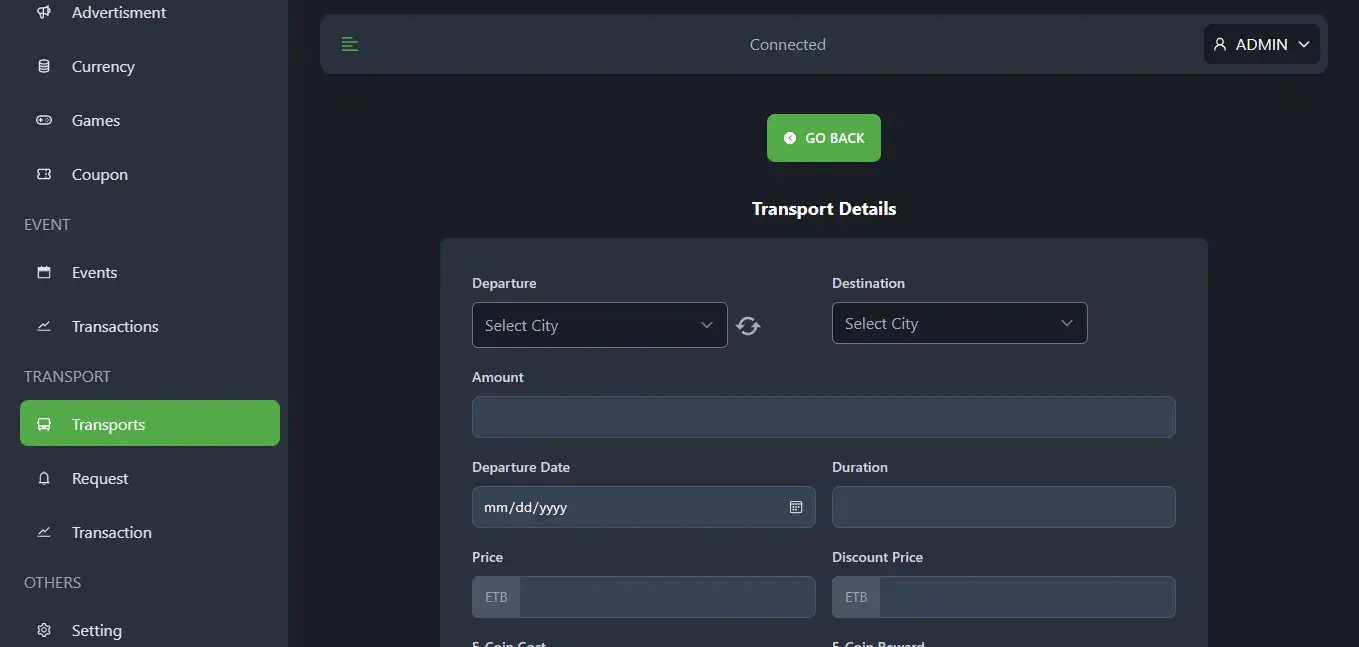Image resolution: width=1359 pixels, height=647 pixels.
Task: Click the refresh icon beside Departure dropdown
Action: tap(748, 326)
